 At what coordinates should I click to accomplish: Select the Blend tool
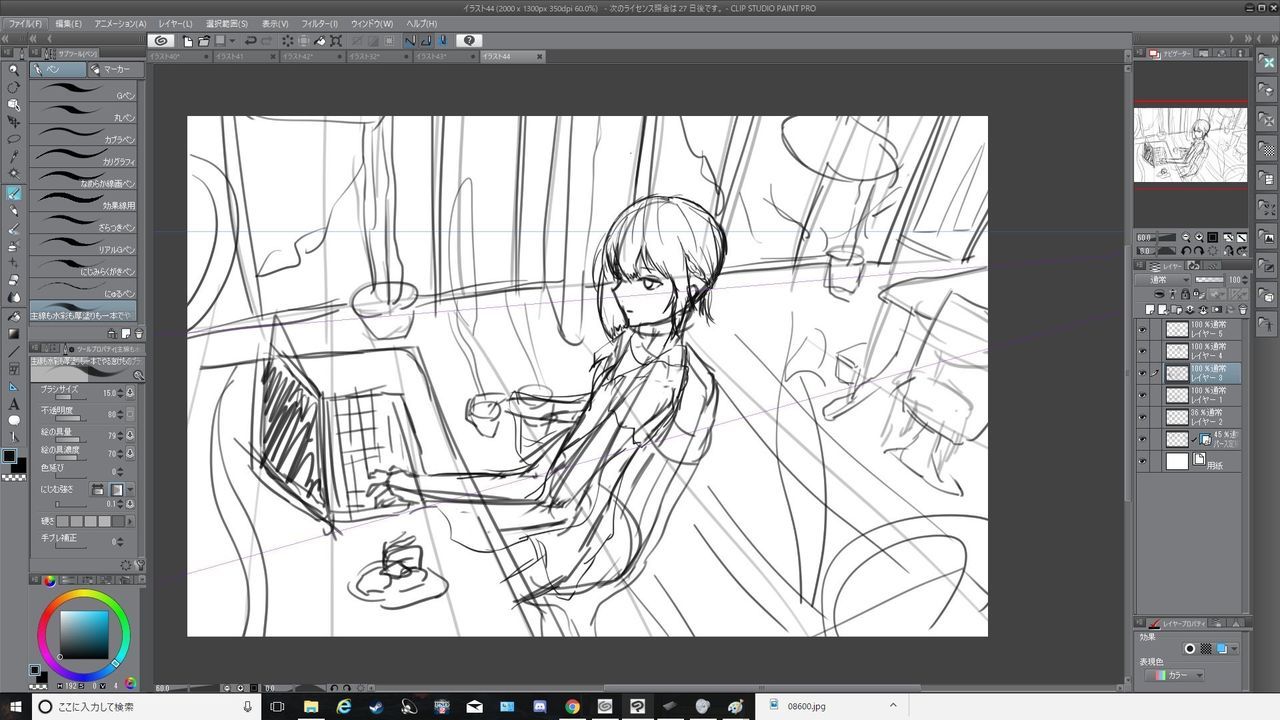14,298
